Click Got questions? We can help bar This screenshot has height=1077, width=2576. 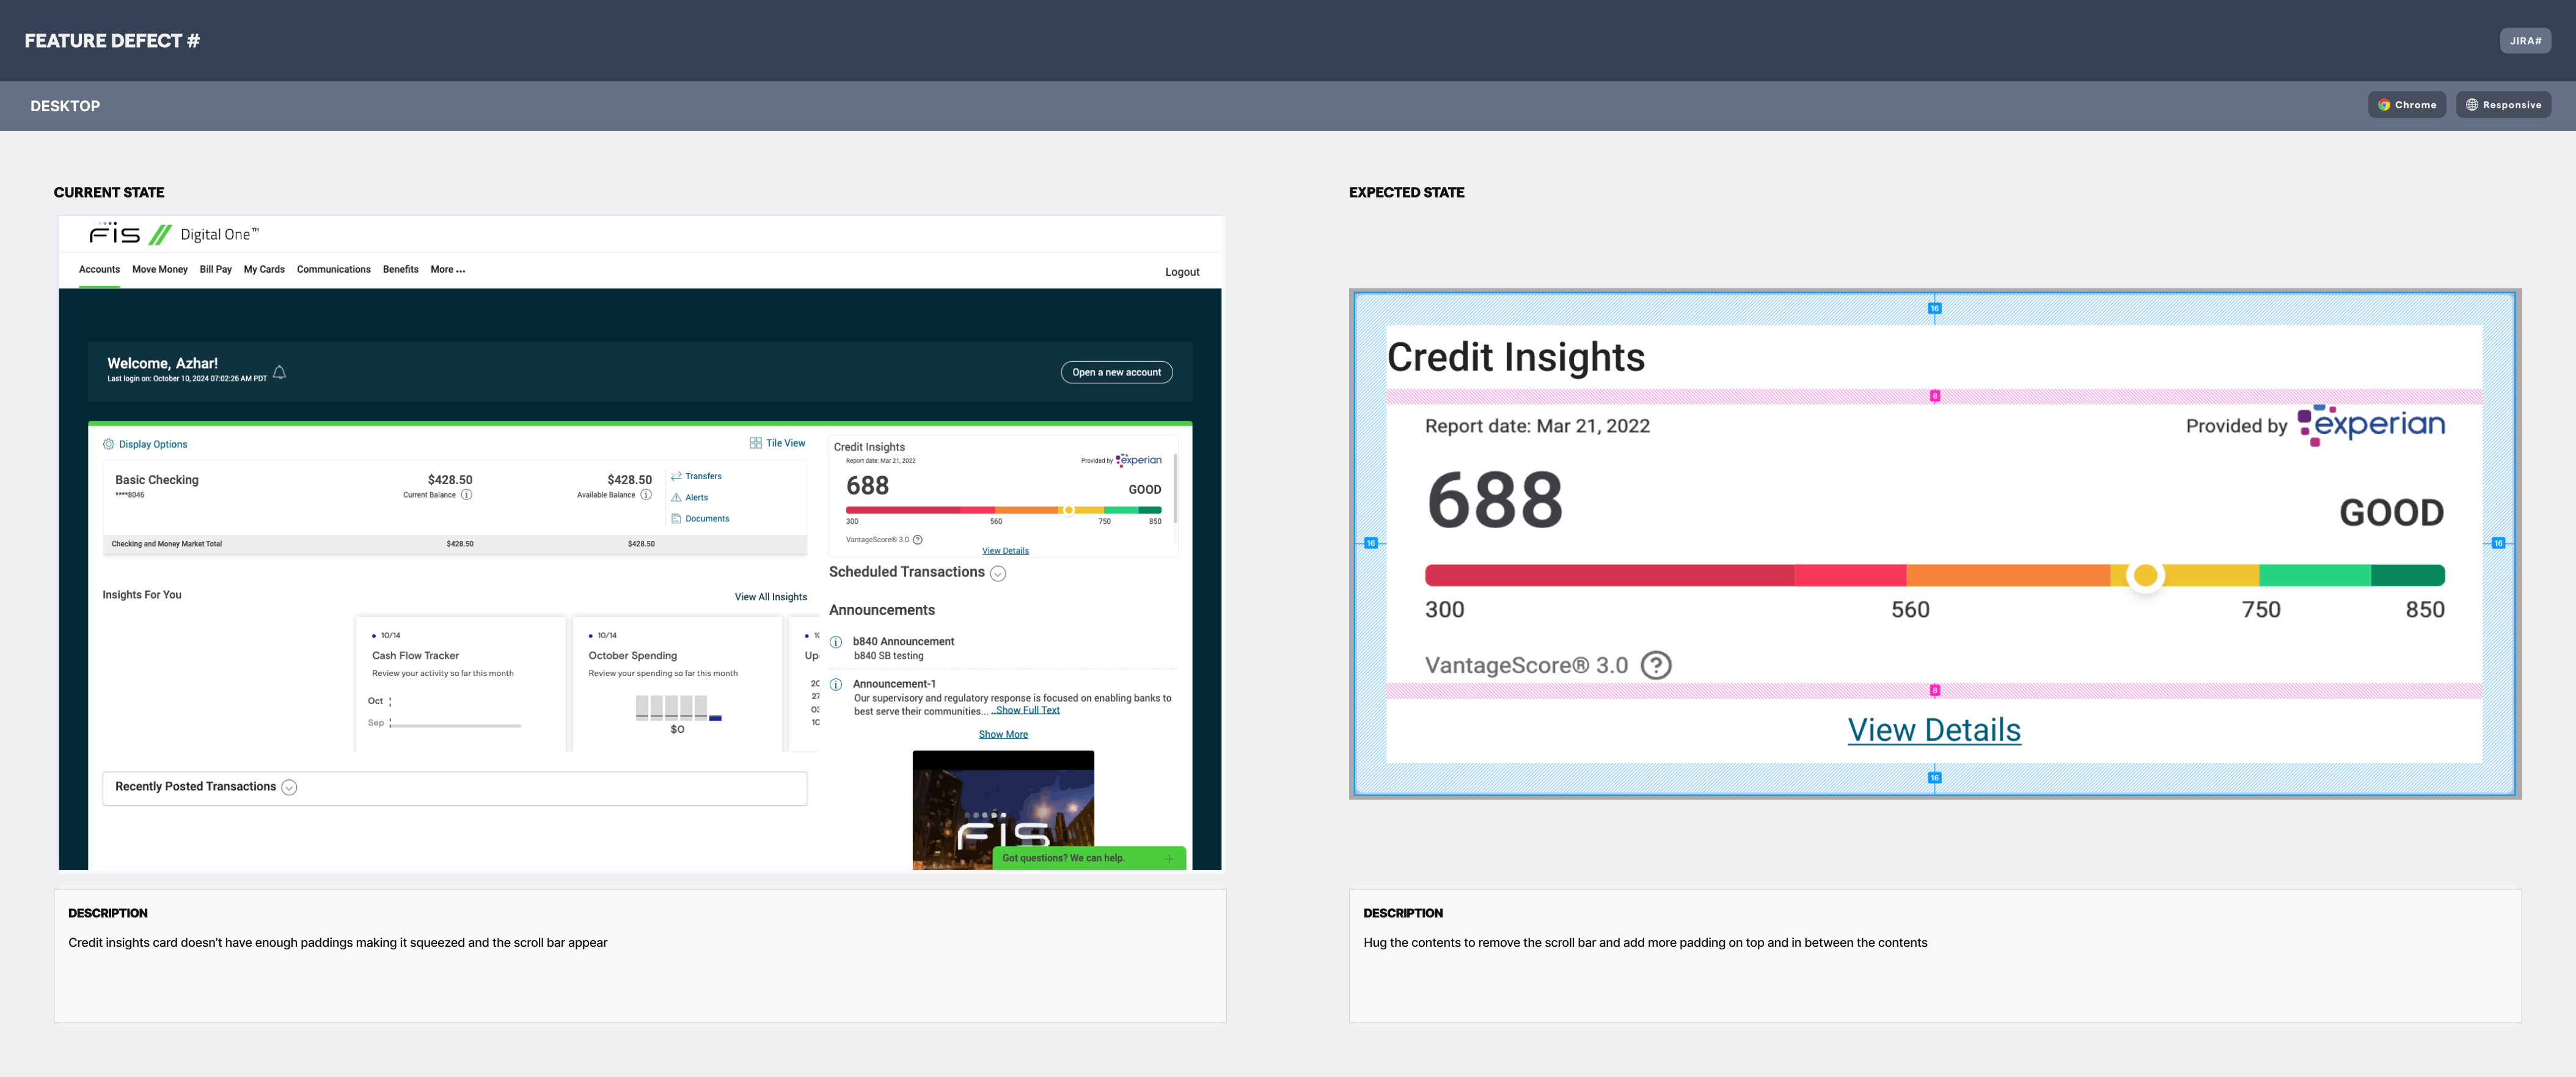tap(1088, 858)
